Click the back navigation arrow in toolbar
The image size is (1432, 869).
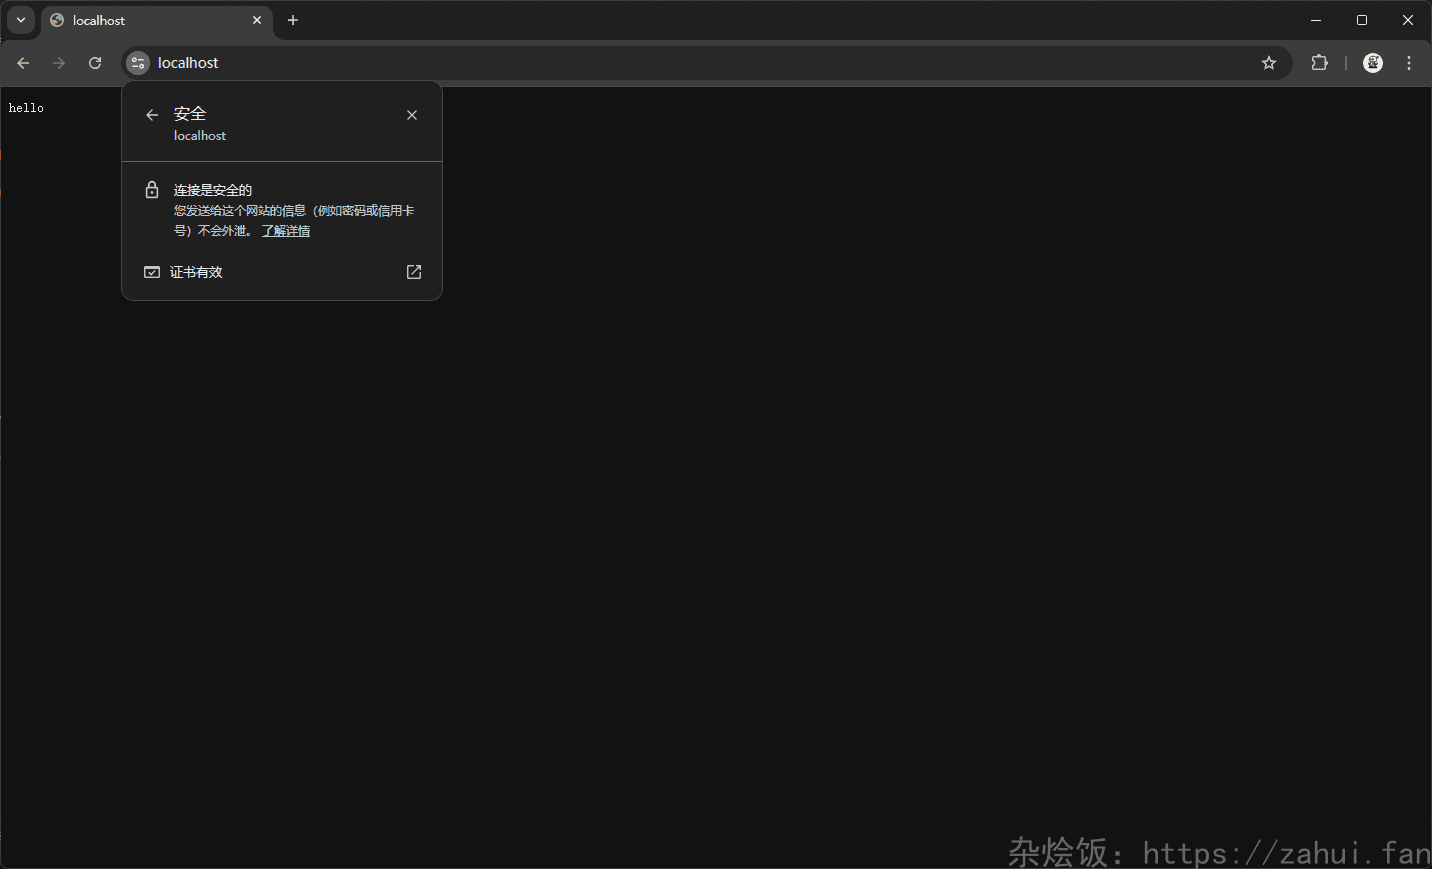[23, 63]
